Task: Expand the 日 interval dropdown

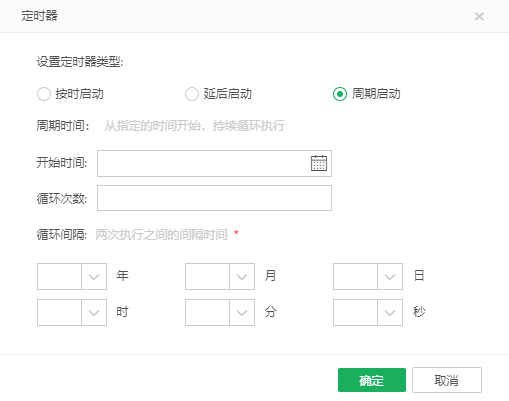Action: pos(390,276)
